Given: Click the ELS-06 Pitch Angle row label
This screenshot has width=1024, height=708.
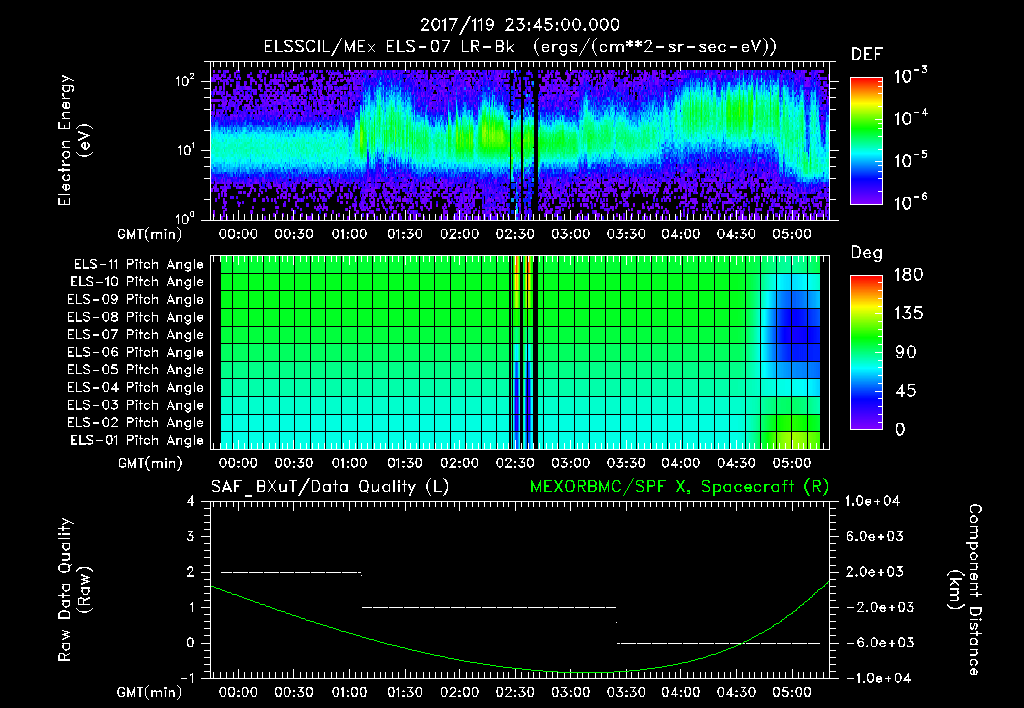Looking at the screenshot, I should click(137, 353).
